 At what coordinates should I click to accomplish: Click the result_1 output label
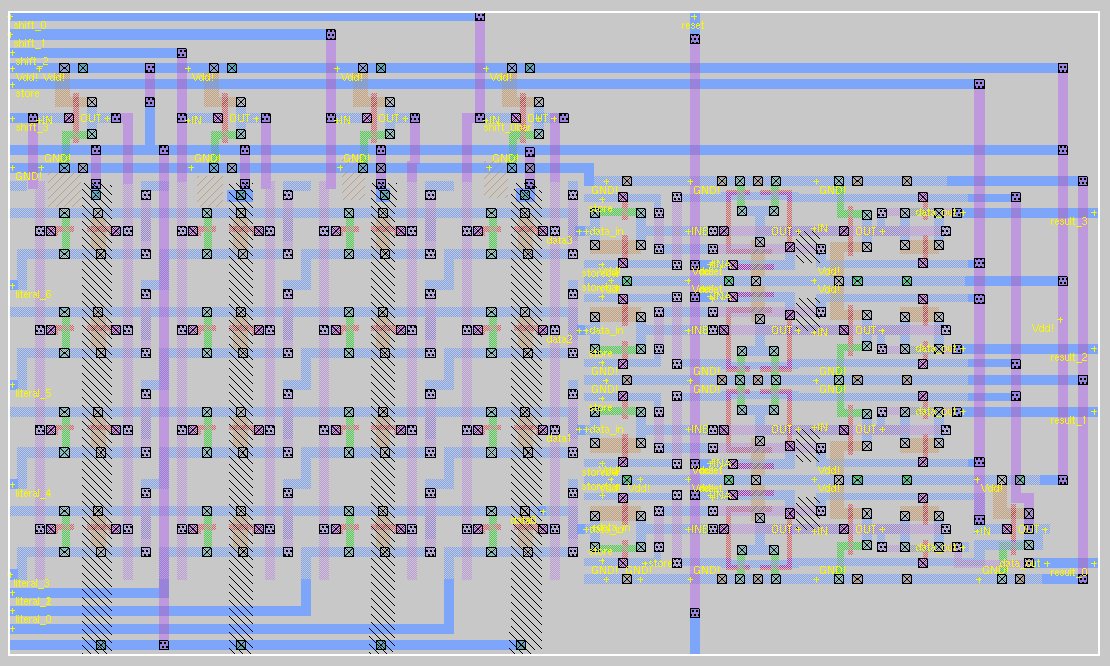[x=1068, y=420]
